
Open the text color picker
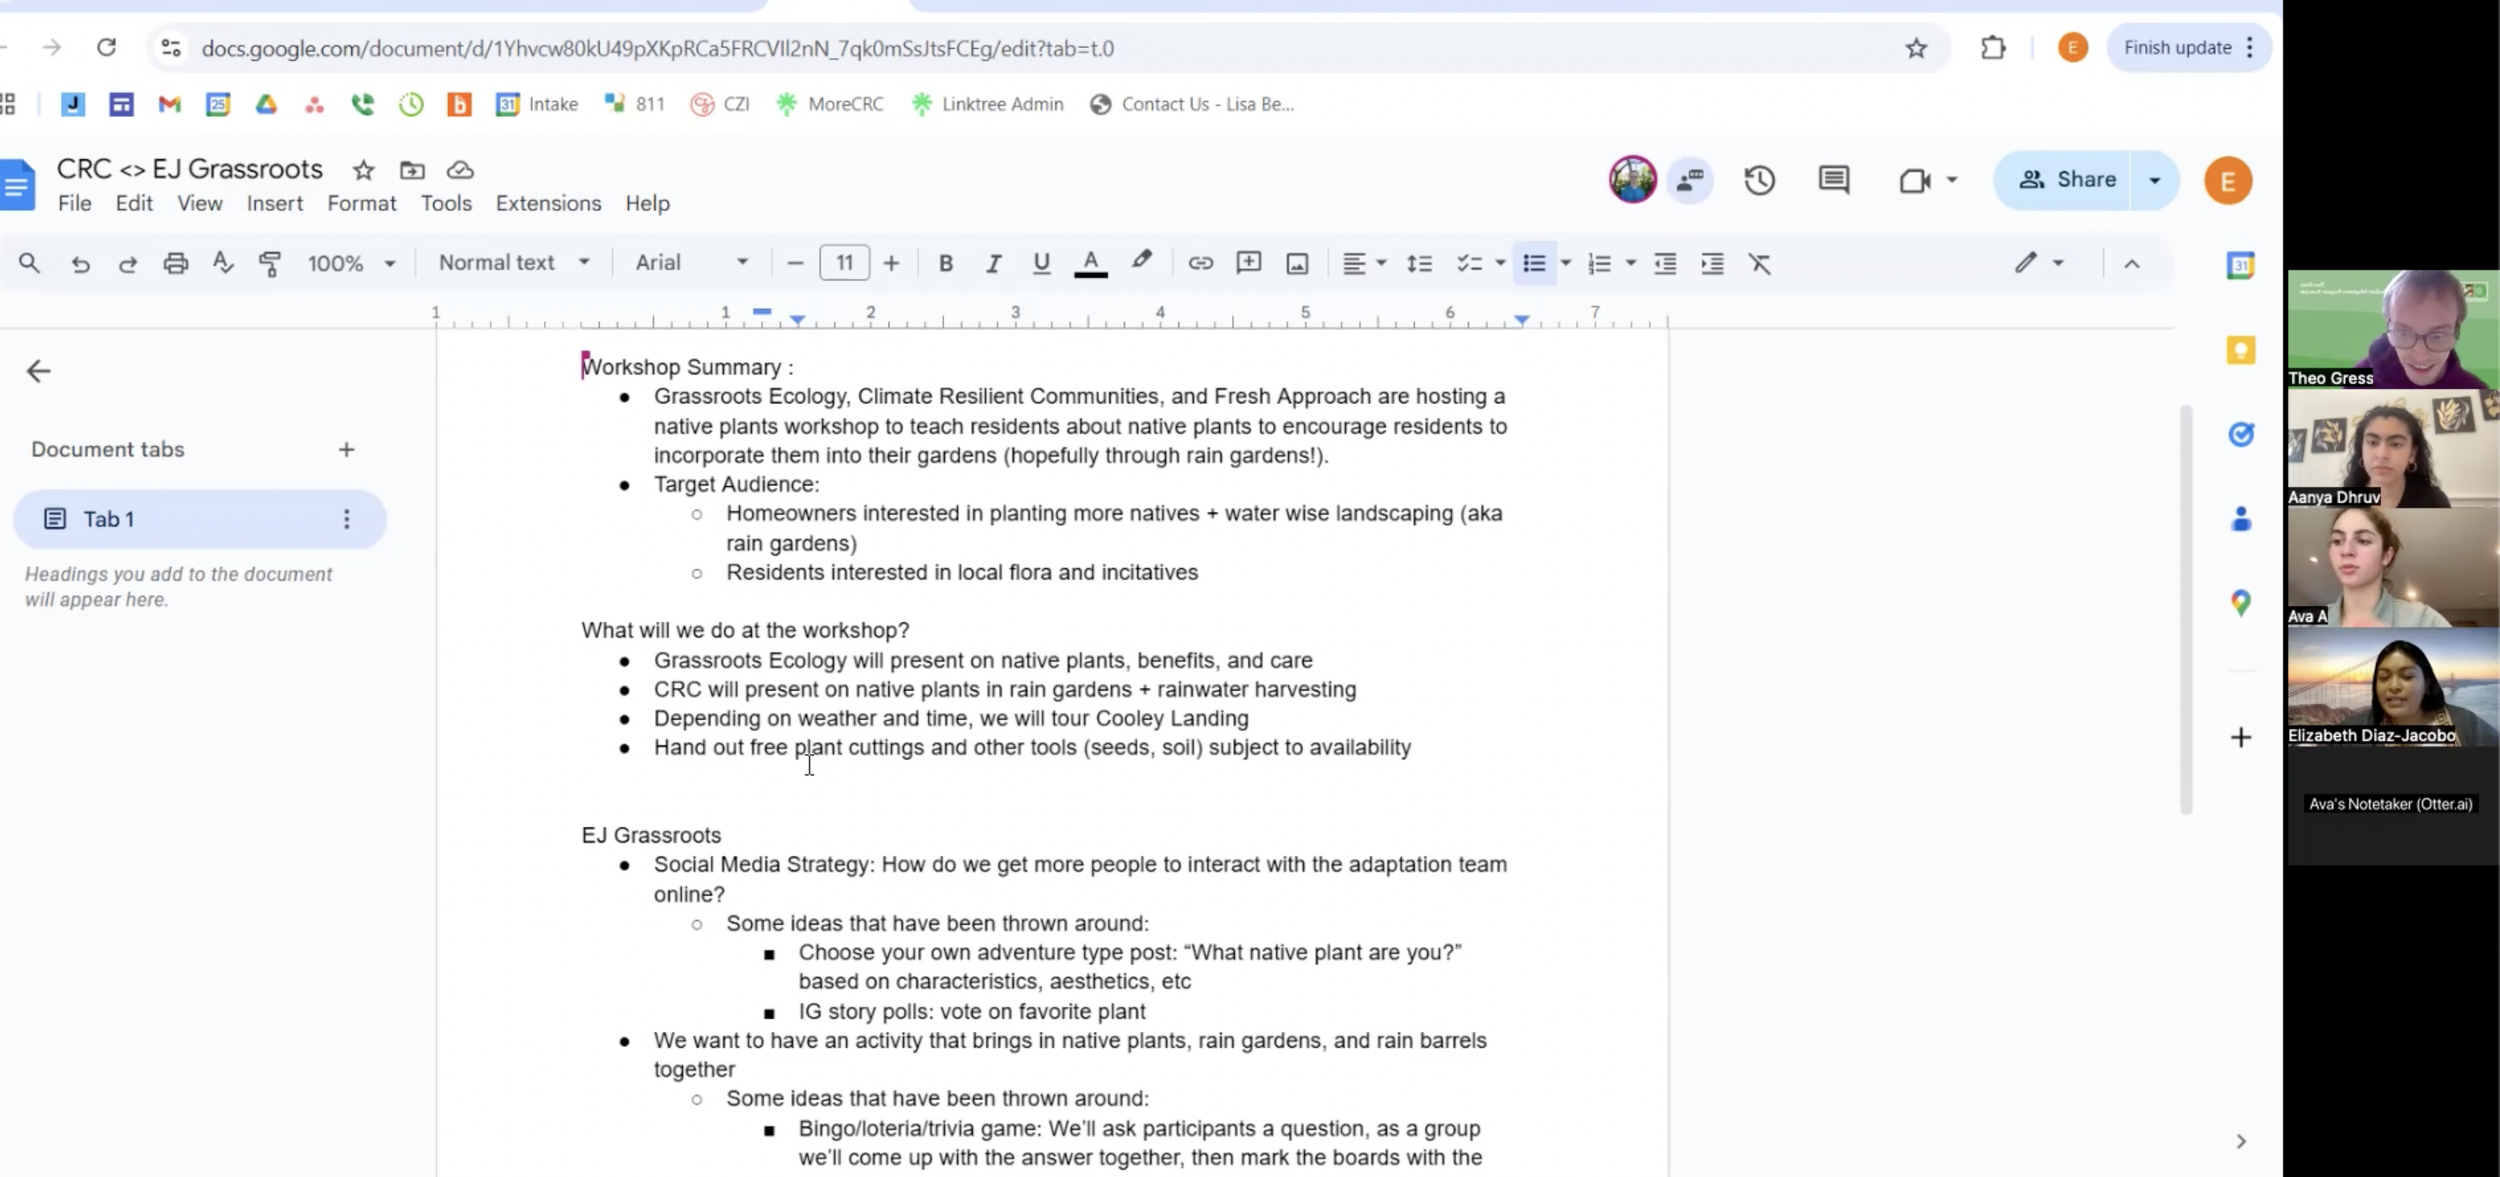click(1090, 264)
